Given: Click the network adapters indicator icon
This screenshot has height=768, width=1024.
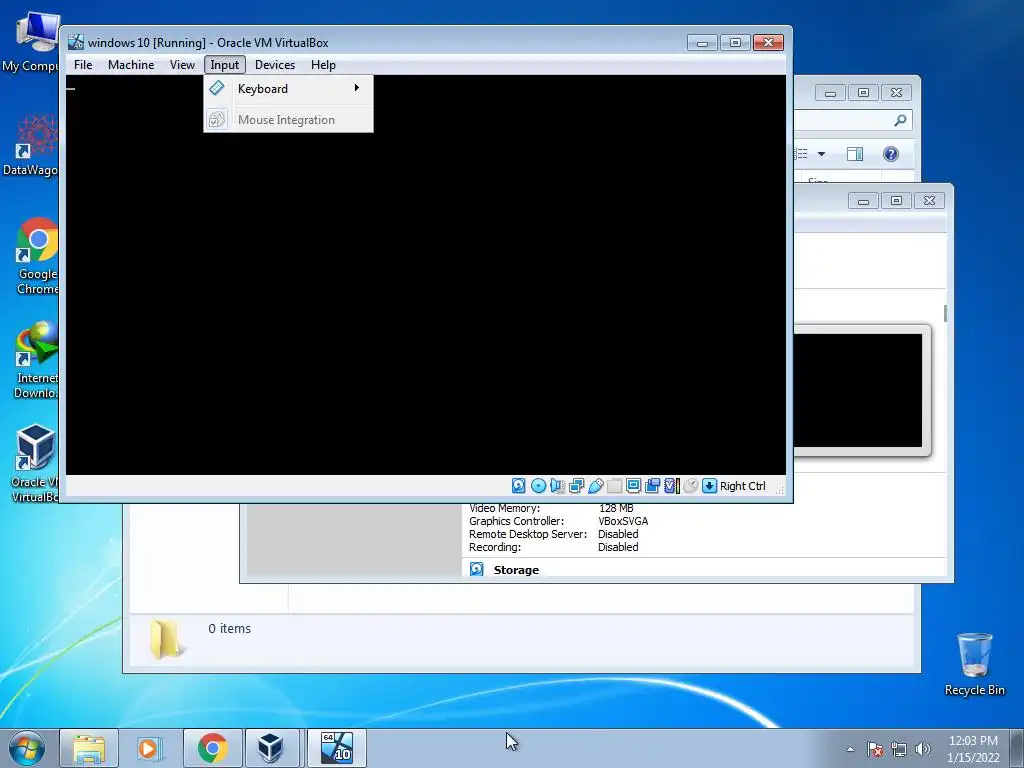Looking at the screenshot, I should pos(576,485).
